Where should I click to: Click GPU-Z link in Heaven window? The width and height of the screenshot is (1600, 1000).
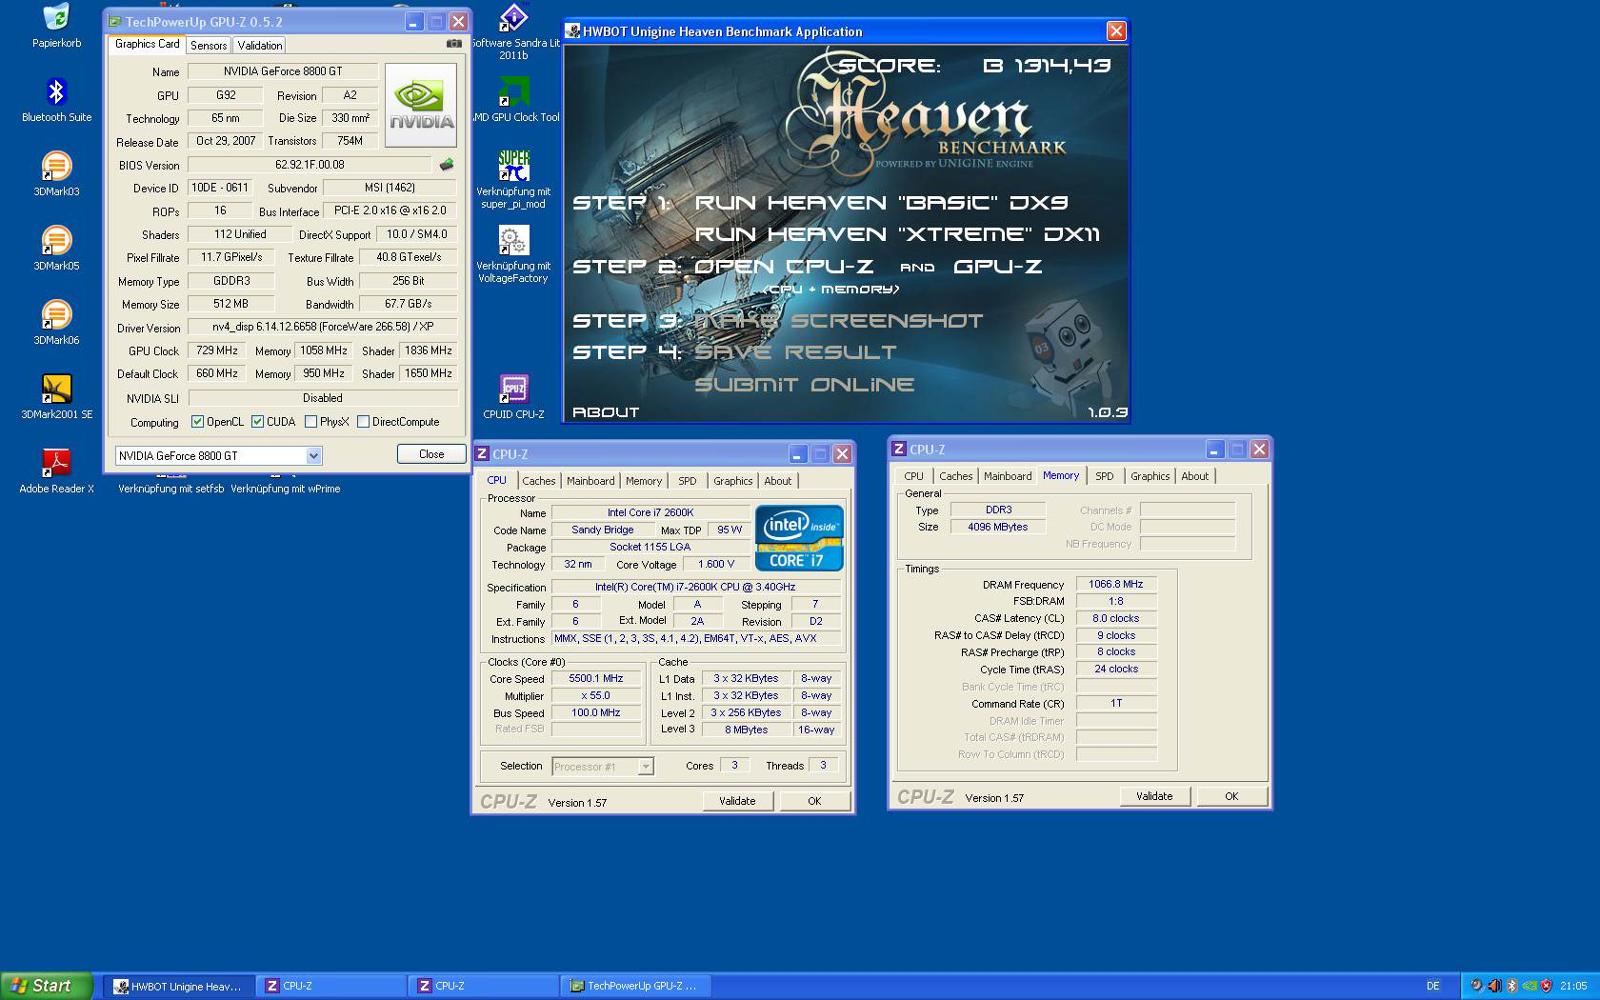coord(997,266)
